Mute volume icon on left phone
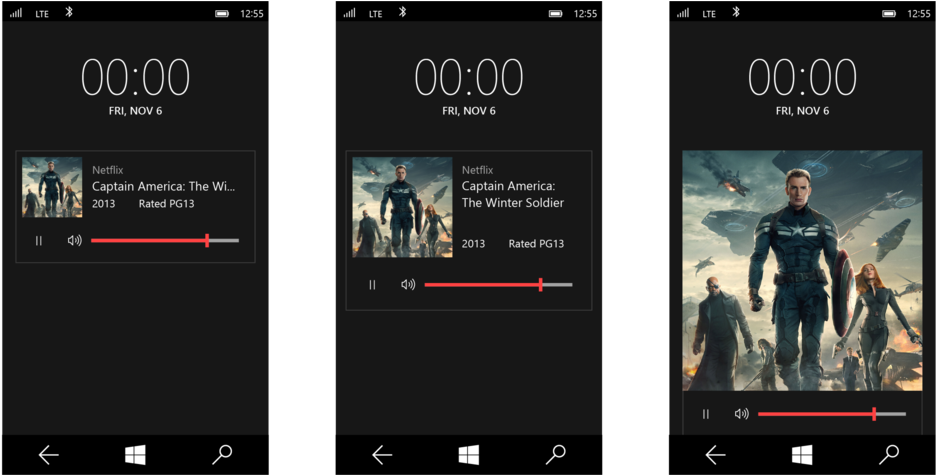 click(74, 240)
